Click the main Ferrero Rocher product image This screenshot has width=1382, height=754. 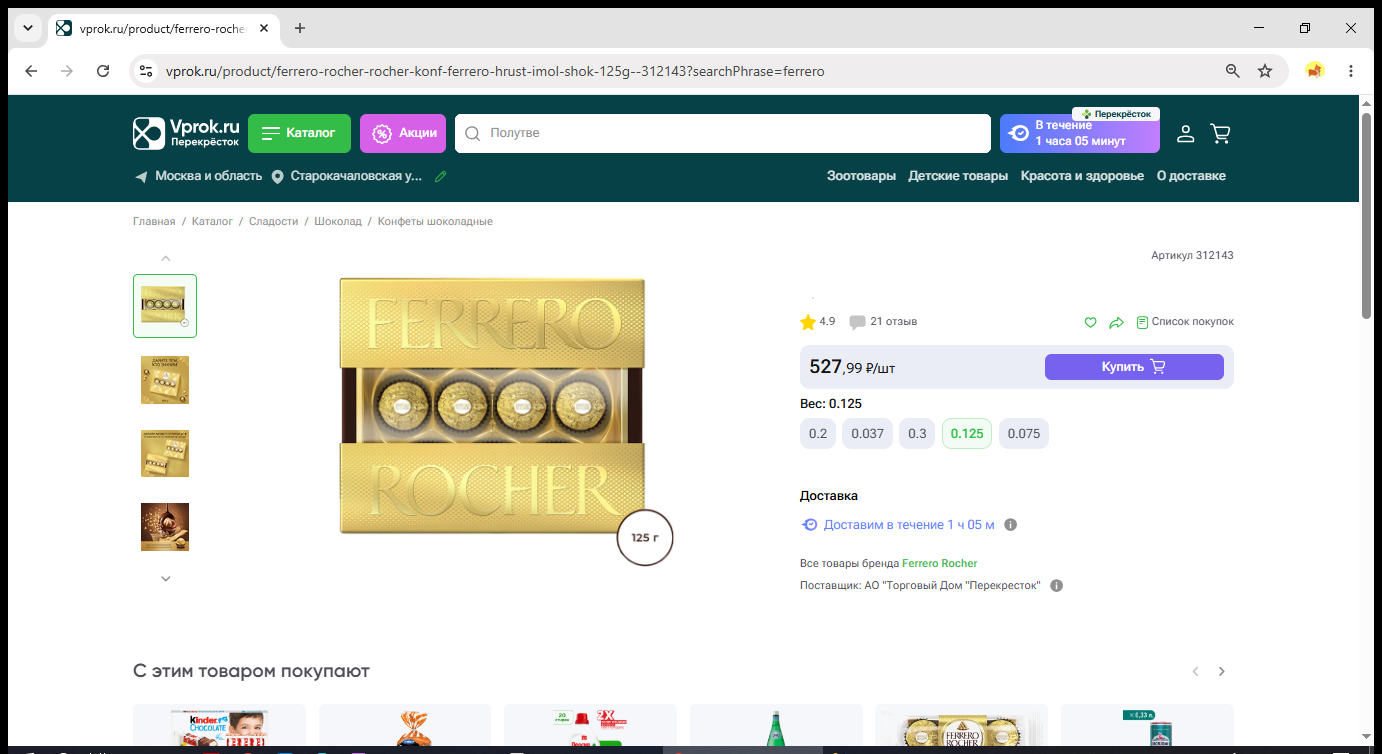click(x=492, y=406)
